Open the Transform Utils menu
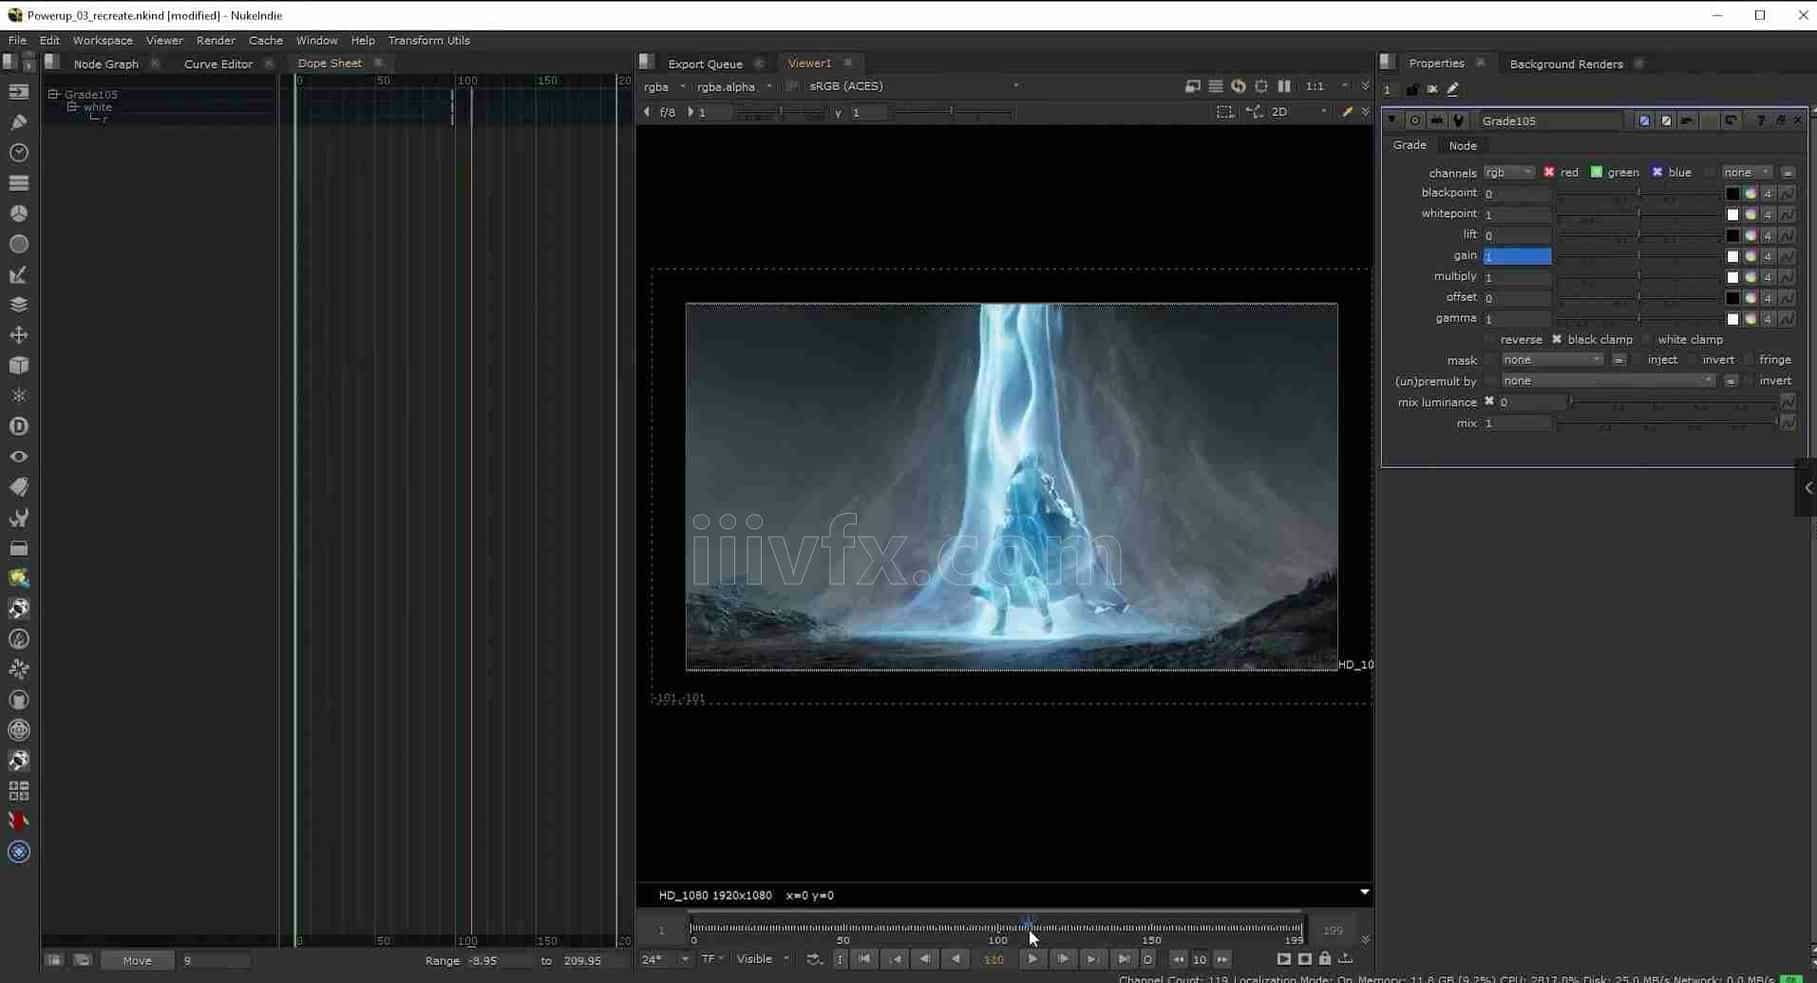This screenshot has width=1817, height=983. (x=429, y=40)
